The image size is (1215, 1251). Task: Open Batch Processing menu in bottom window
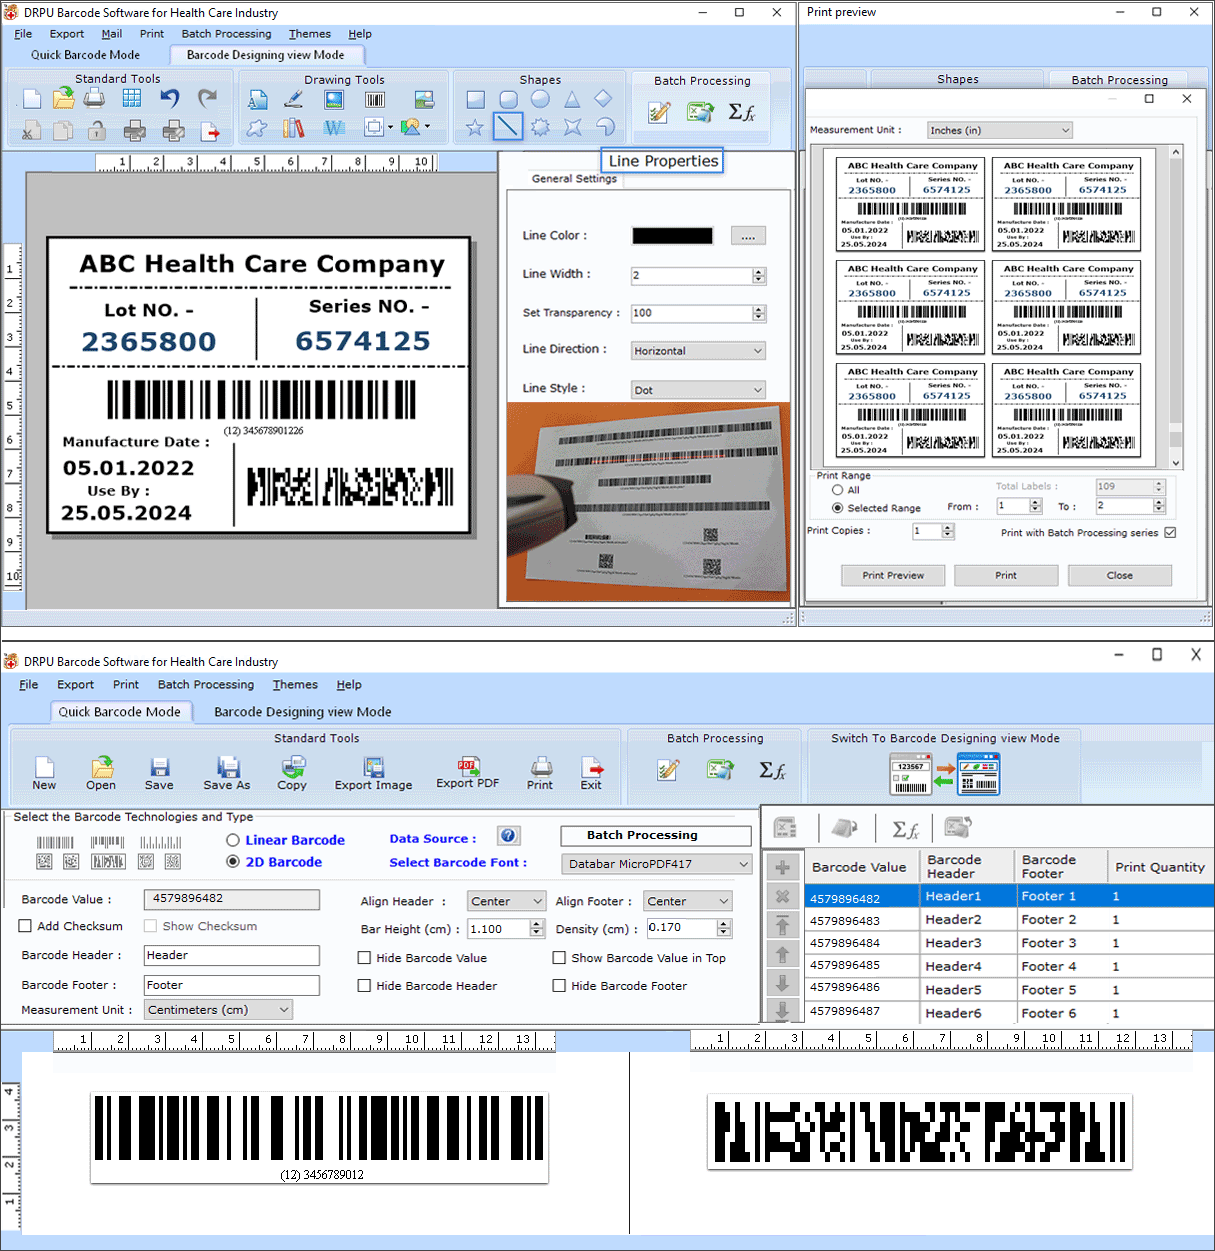pos(206,685)
